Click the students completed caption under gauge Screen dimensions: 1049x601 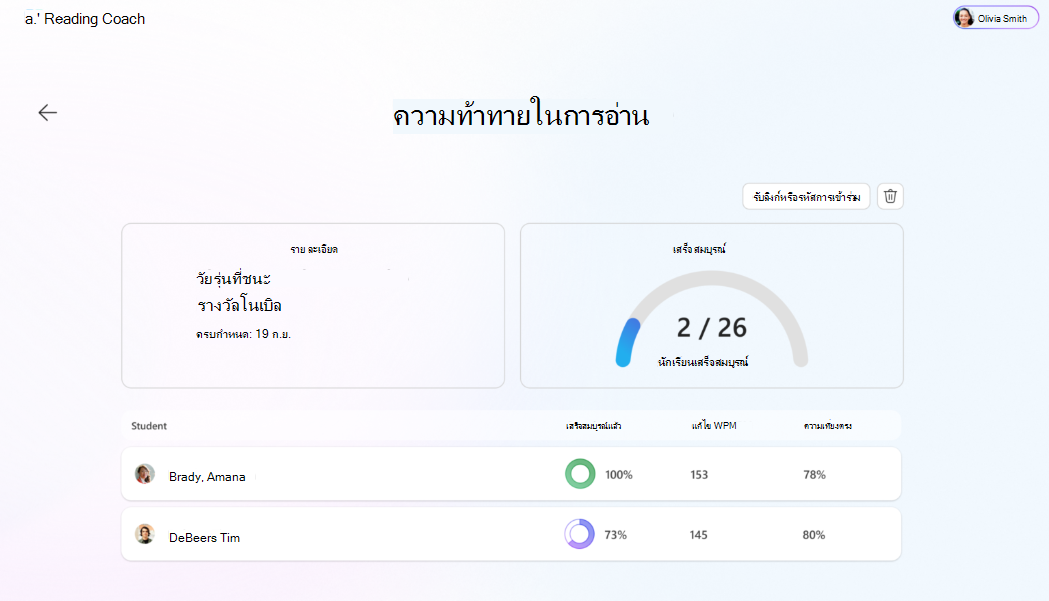click(702, 362)
